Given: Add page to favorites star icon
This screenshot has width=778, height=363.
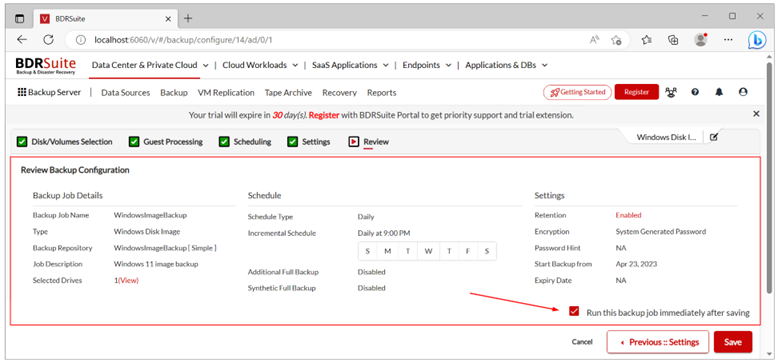Looking at the screenshot, I should (x=616, y=40).
